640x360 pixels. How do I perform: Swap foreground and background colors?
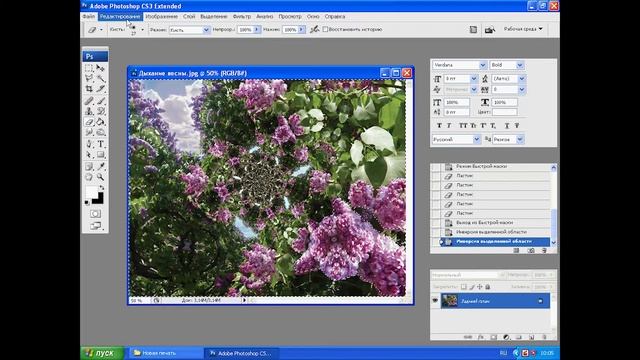point(102,188)
